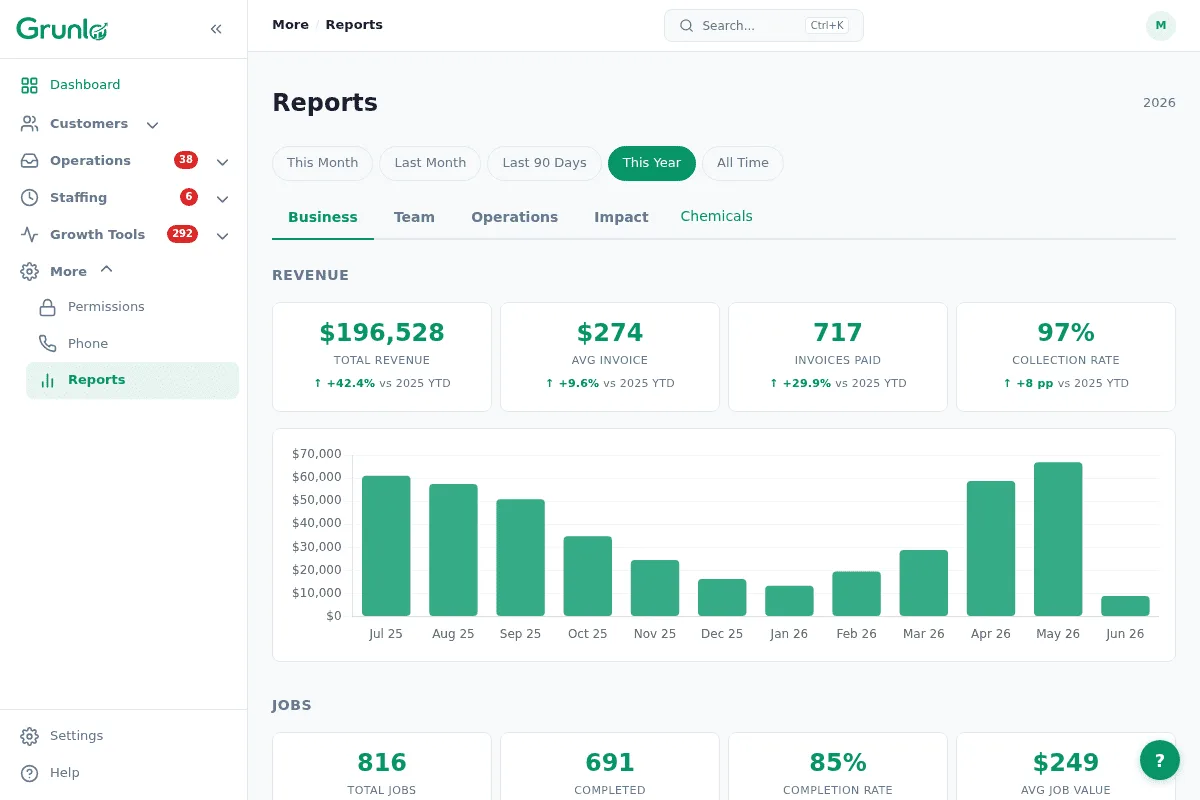
Task: Click the search magnifier icon
Action: tap(687, 26)
